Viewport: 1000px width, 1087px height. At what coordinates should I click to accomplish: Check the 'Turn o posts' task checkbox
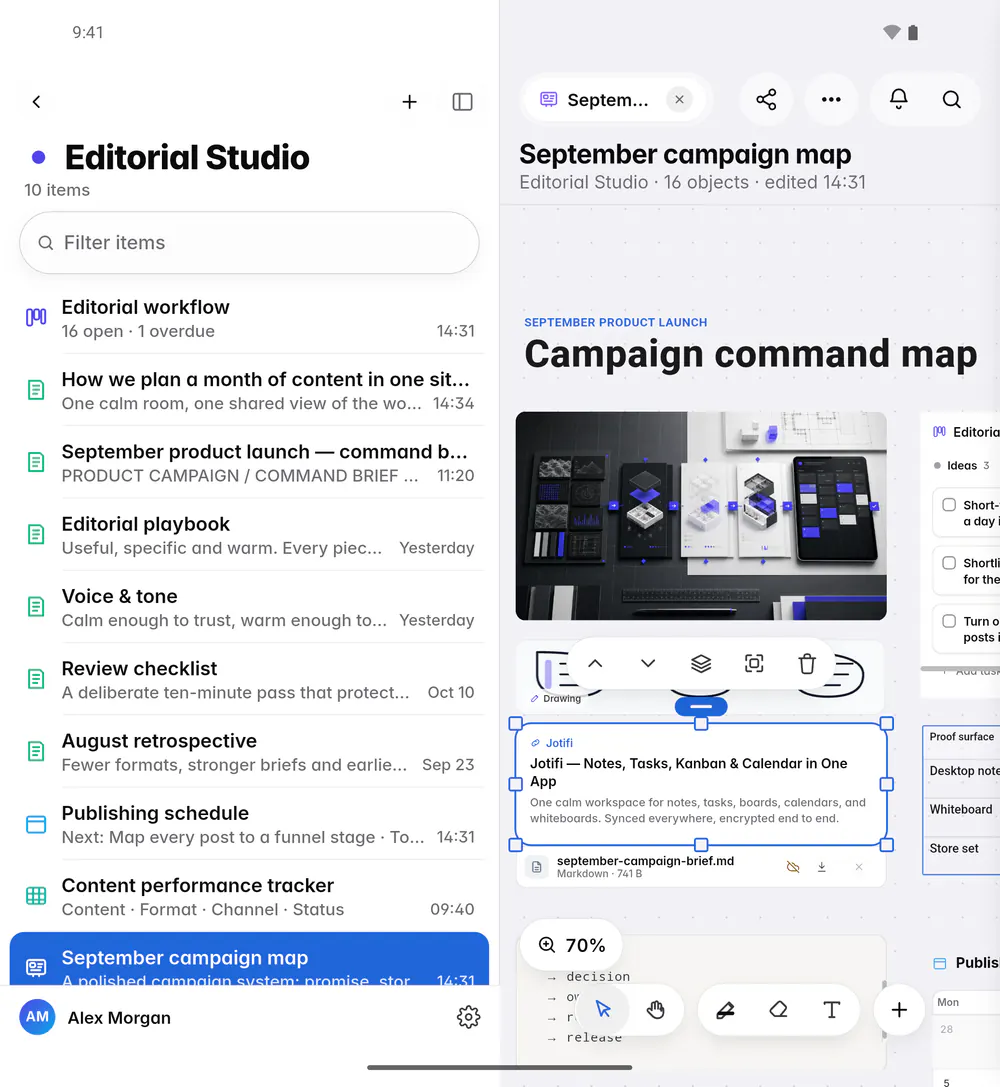(x=949, y=621)
